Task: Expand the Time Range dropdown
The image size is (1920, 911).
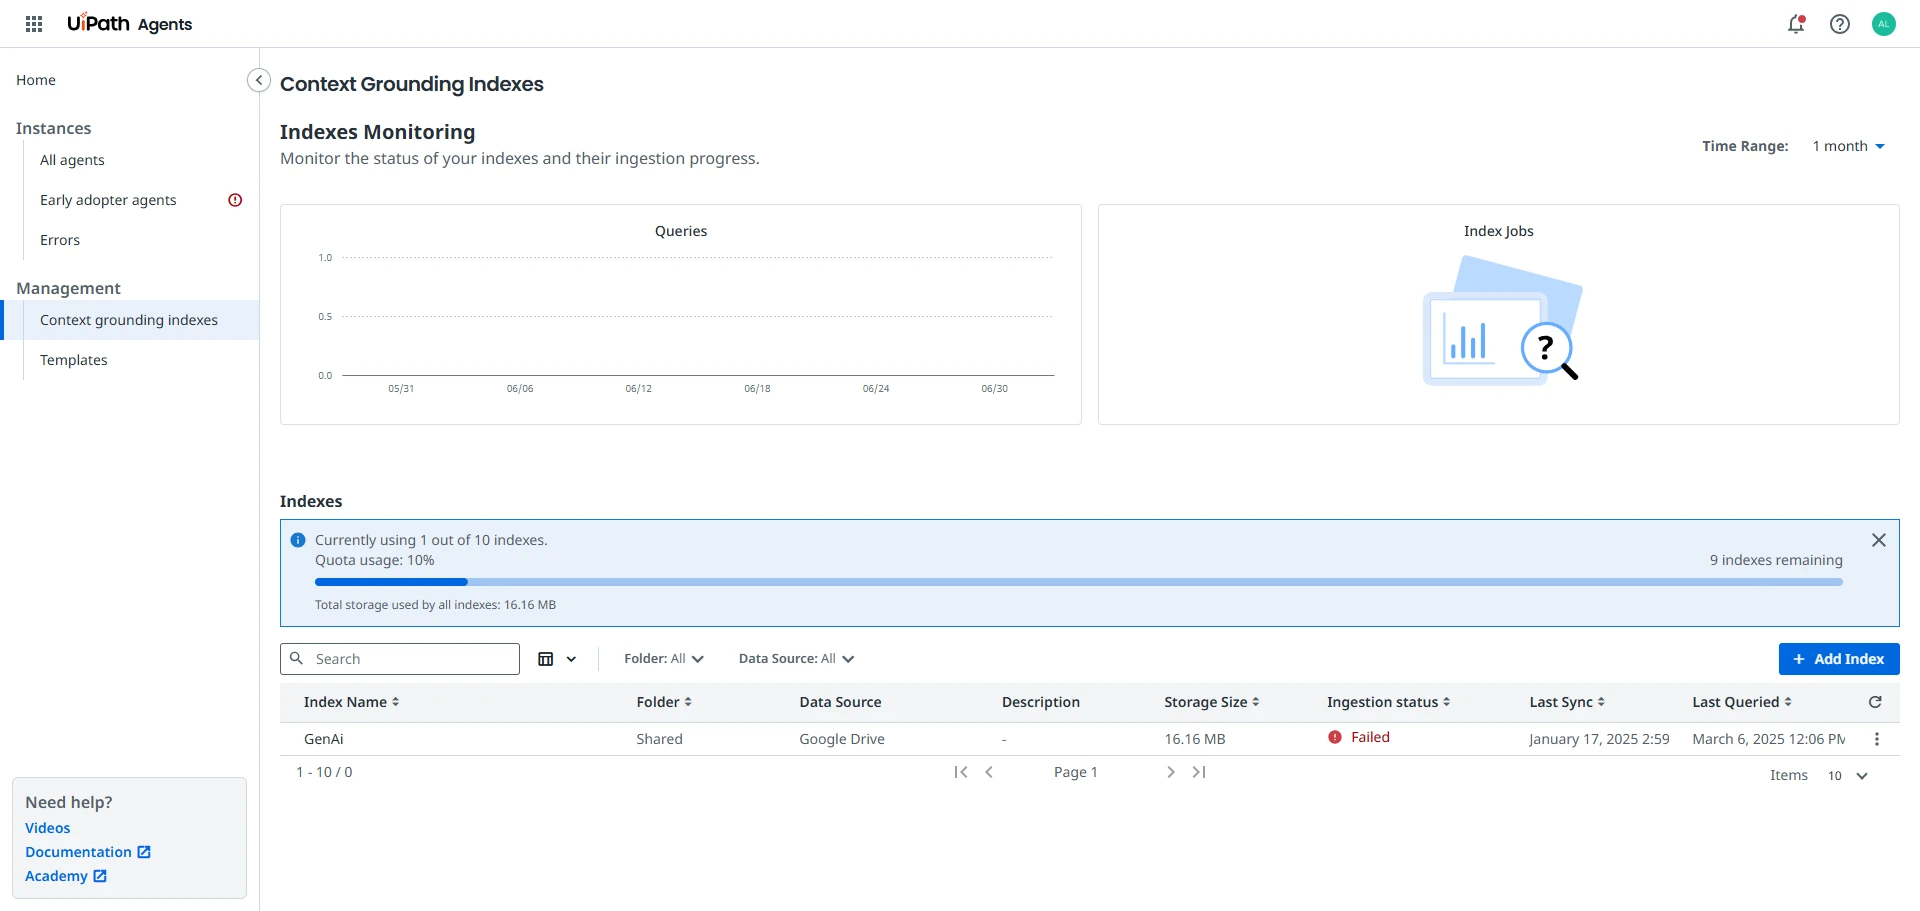Action: point(1848,146)
